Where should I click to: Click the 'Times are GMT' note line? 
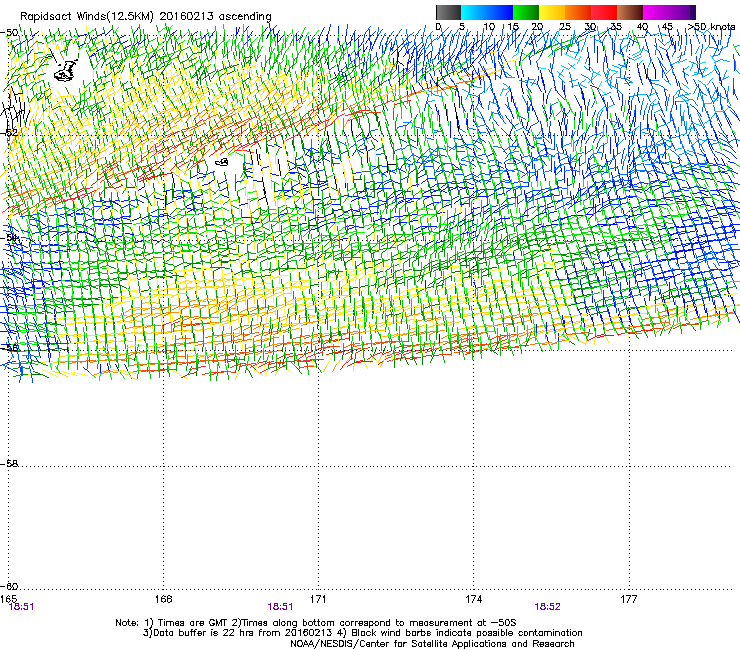[316, 623]
